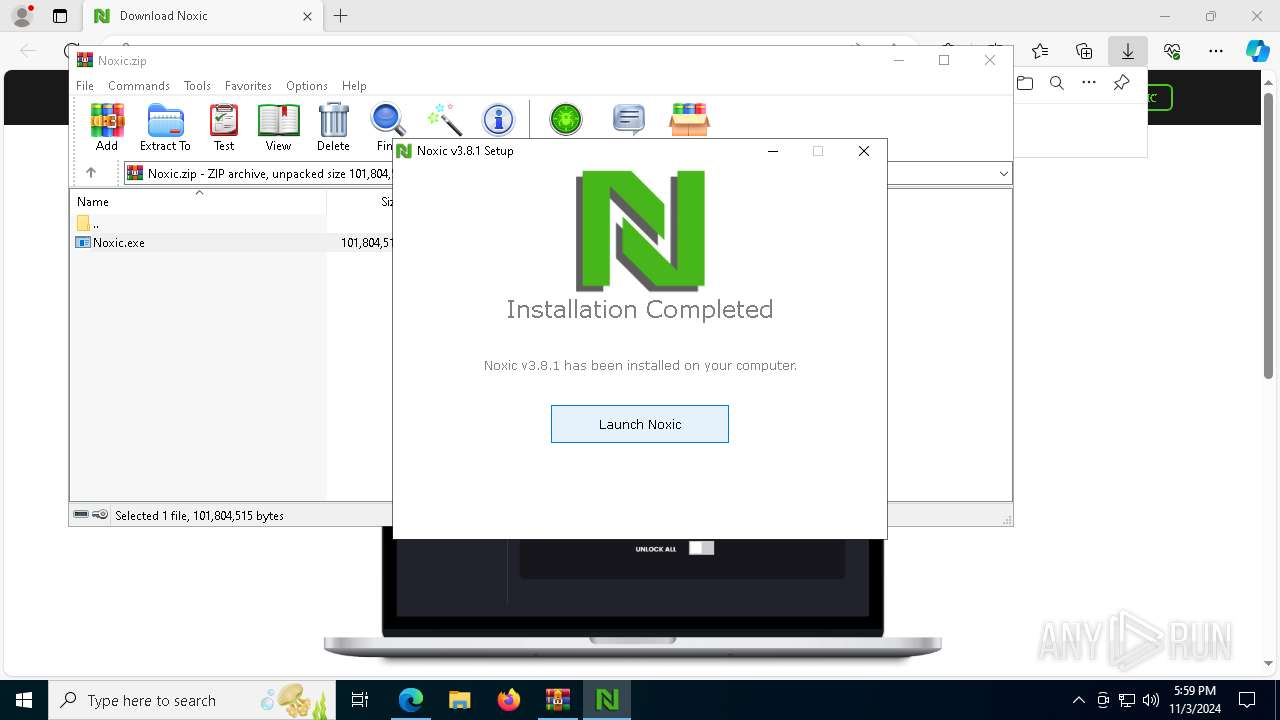Close the Noxic Setup window
The width and height of the screenshot is (1280, 720).
click(864, 151)
